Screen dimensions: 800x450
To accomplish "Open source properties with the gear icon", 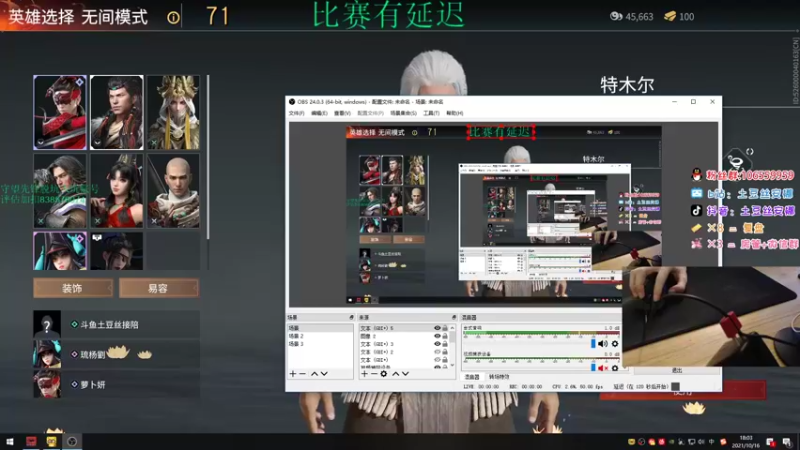I will click(384, 374).
